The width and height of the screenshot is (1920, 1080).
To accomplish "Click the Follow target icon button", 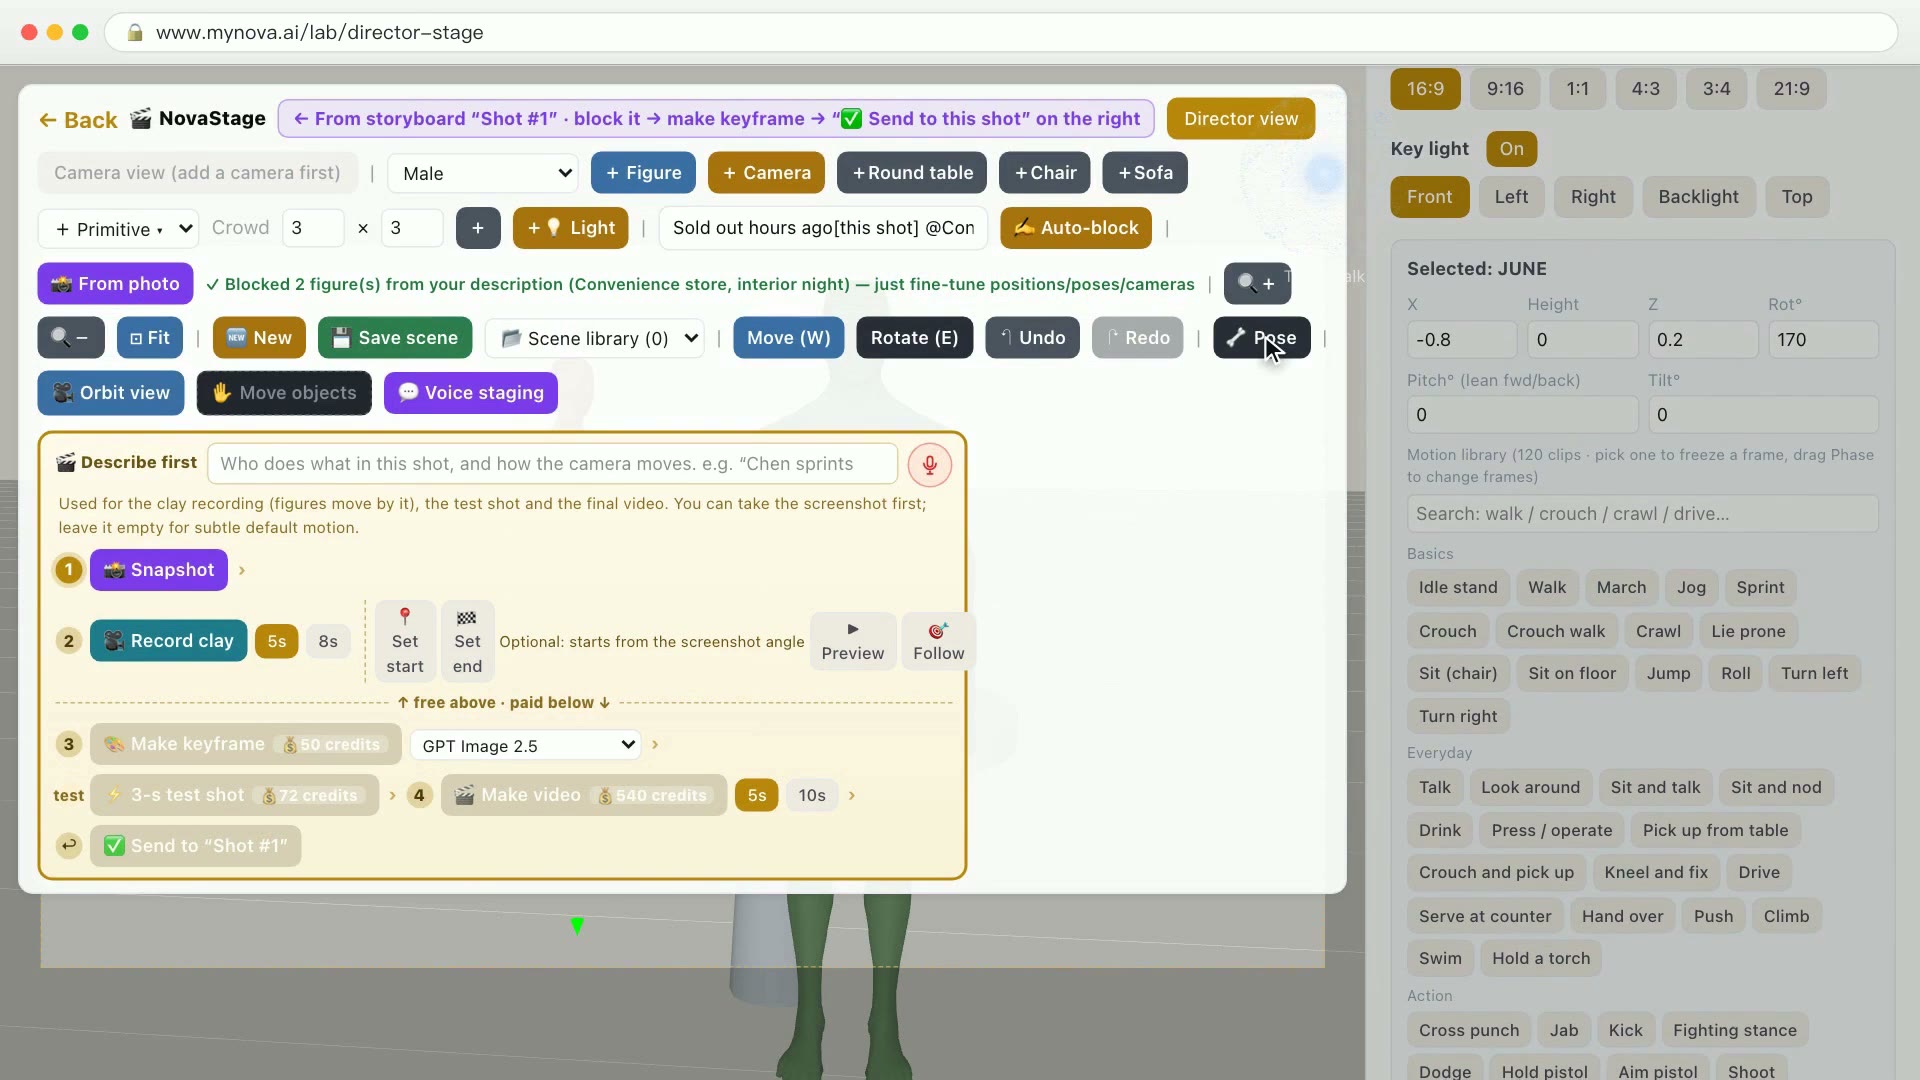I will pyautogui.click(x=938, y=641).
